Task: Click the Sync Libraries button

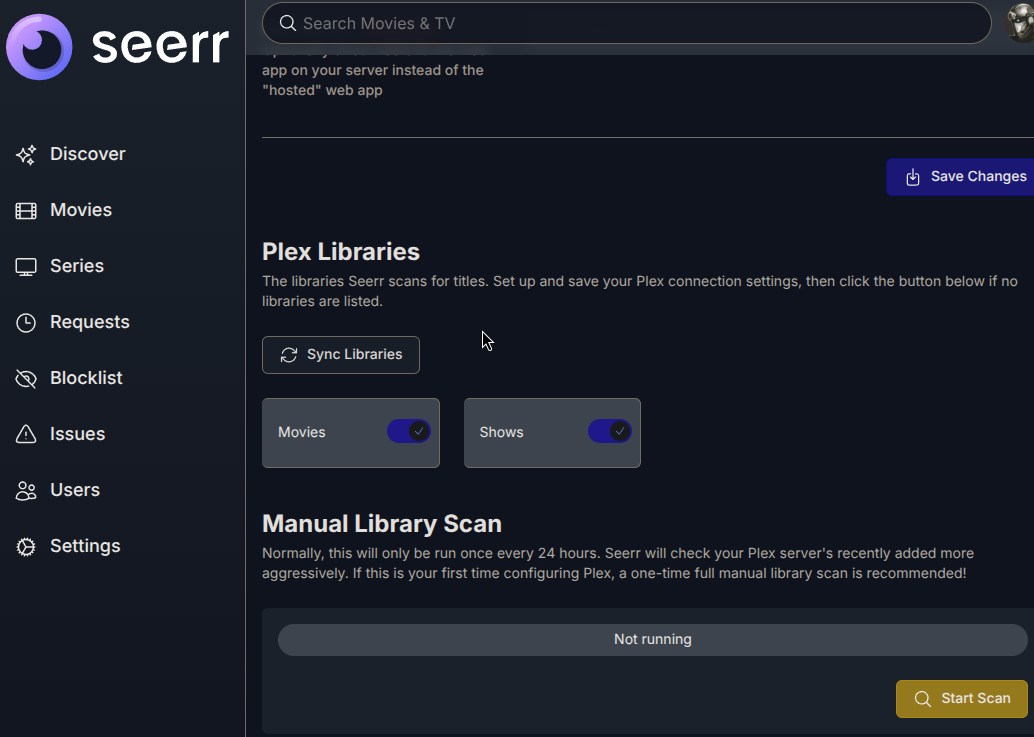Action: point(341,355)
